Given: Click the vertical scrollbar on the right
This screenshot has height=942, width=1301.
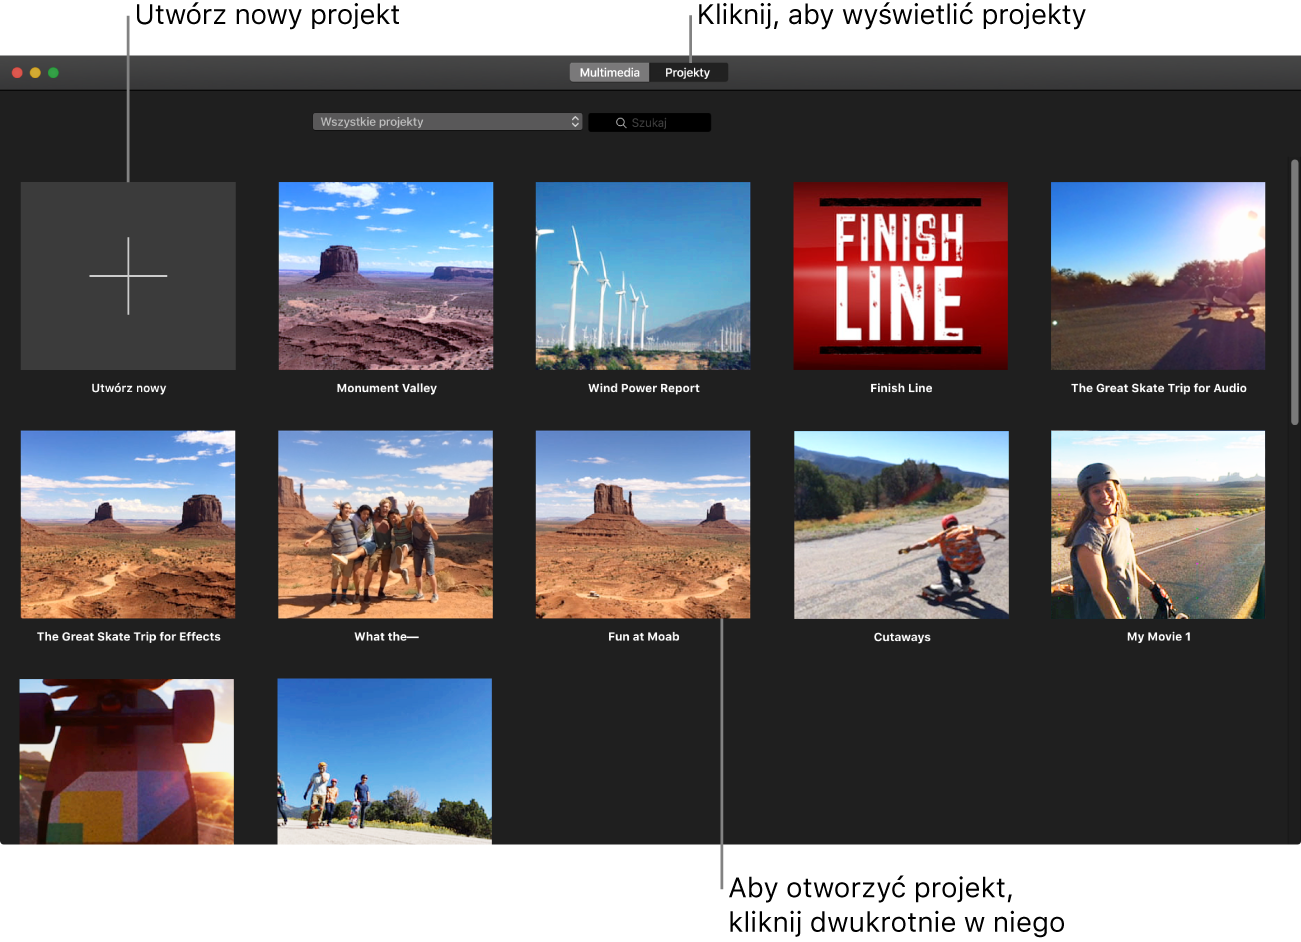Looking at the screenshot, I should point(1294,292).
